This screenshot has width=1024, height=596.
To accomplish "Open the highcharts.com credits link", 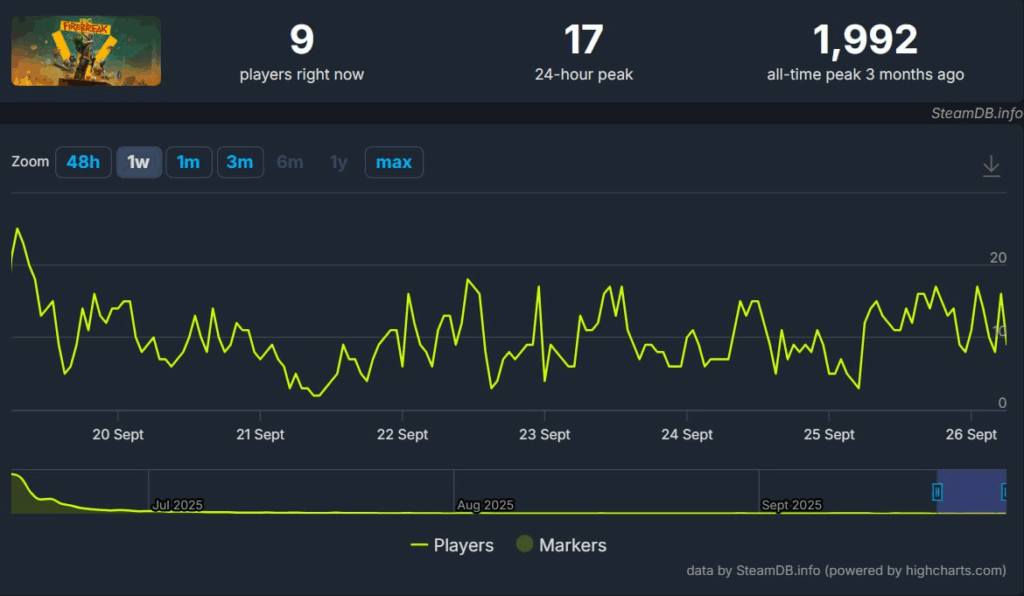I will (x=845, y=571).
